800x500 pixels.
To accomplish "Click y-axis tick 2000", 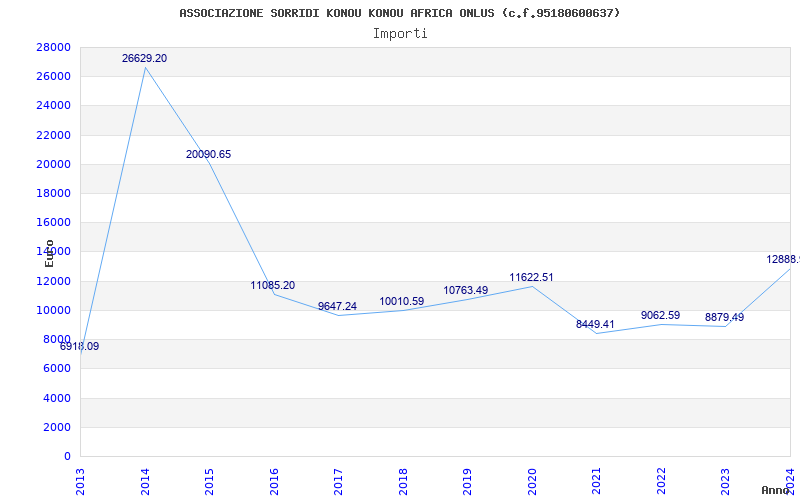I will [x=56, y=427].
